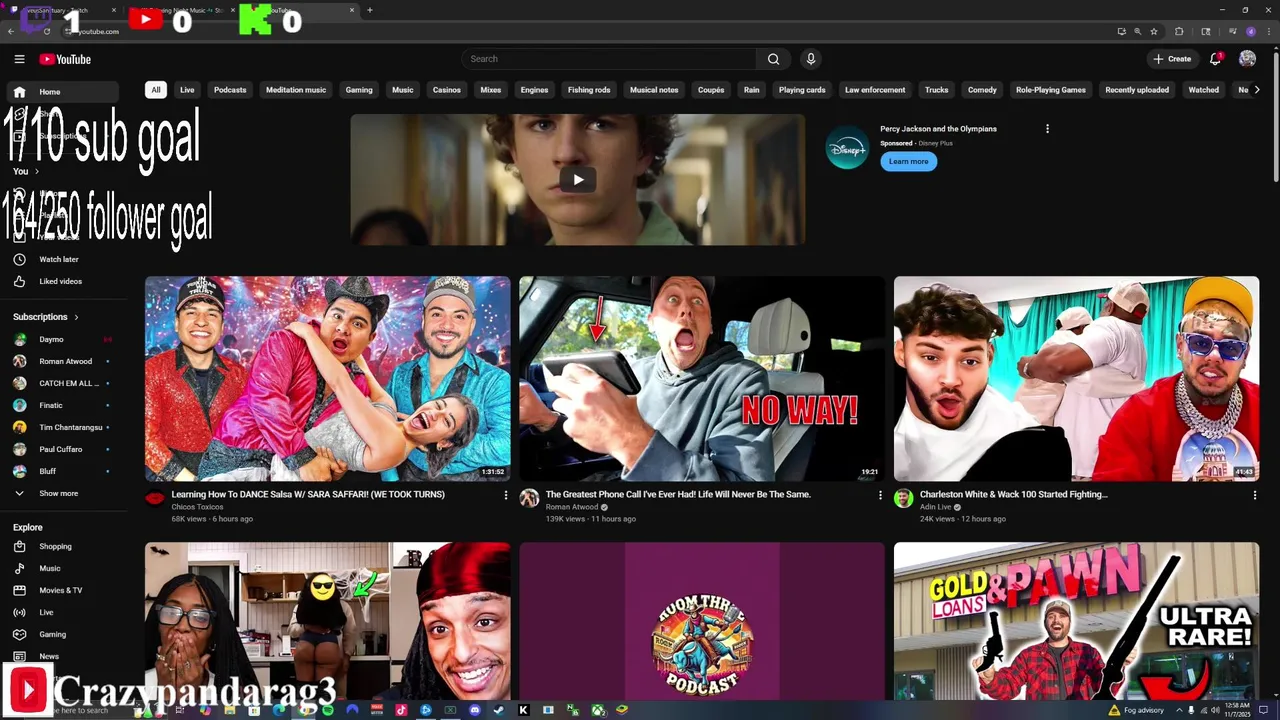Select the Gaming filter chip
The width and height of the screenshot is (1280, 720).
[359, 90]
